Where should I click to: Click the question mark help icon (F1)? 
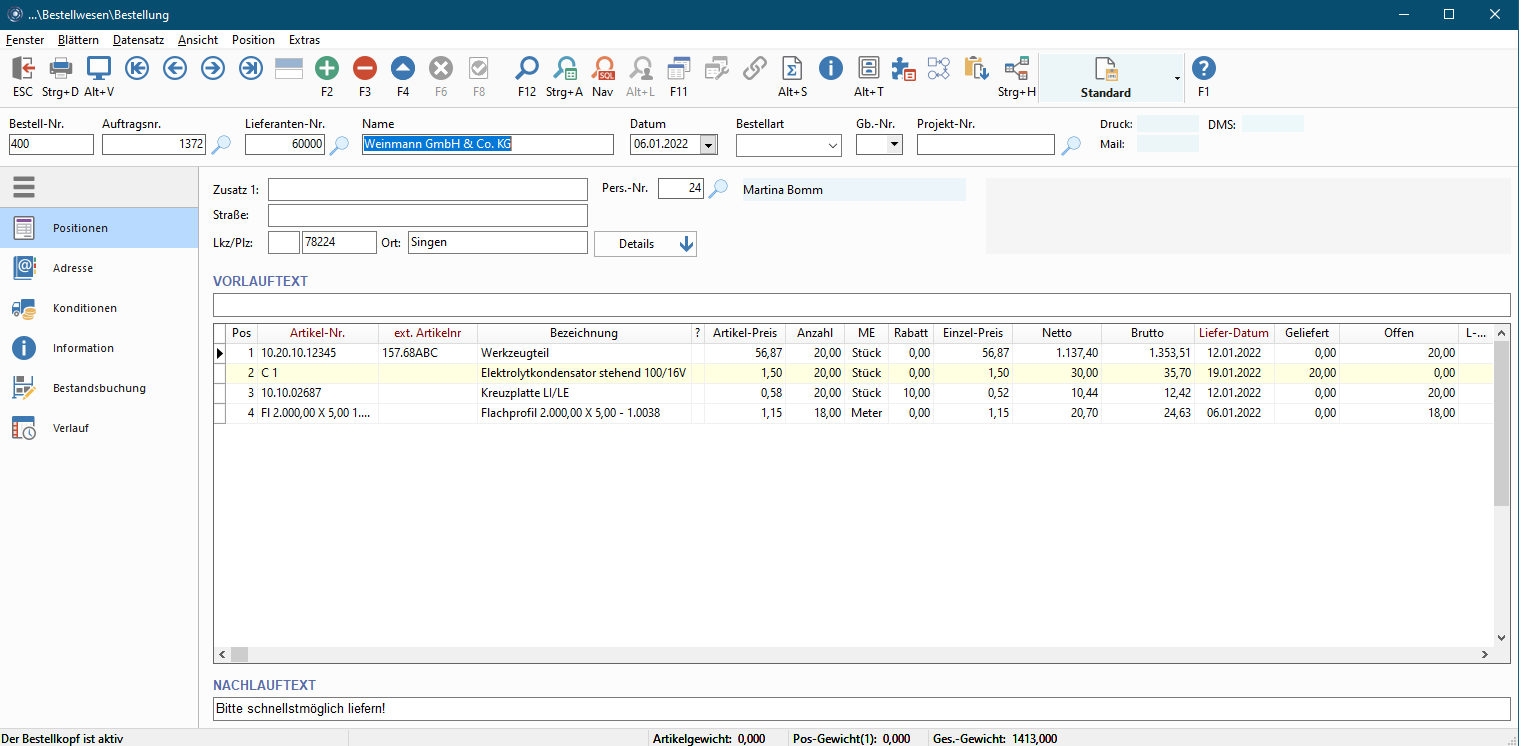(x=1204, y=68)
